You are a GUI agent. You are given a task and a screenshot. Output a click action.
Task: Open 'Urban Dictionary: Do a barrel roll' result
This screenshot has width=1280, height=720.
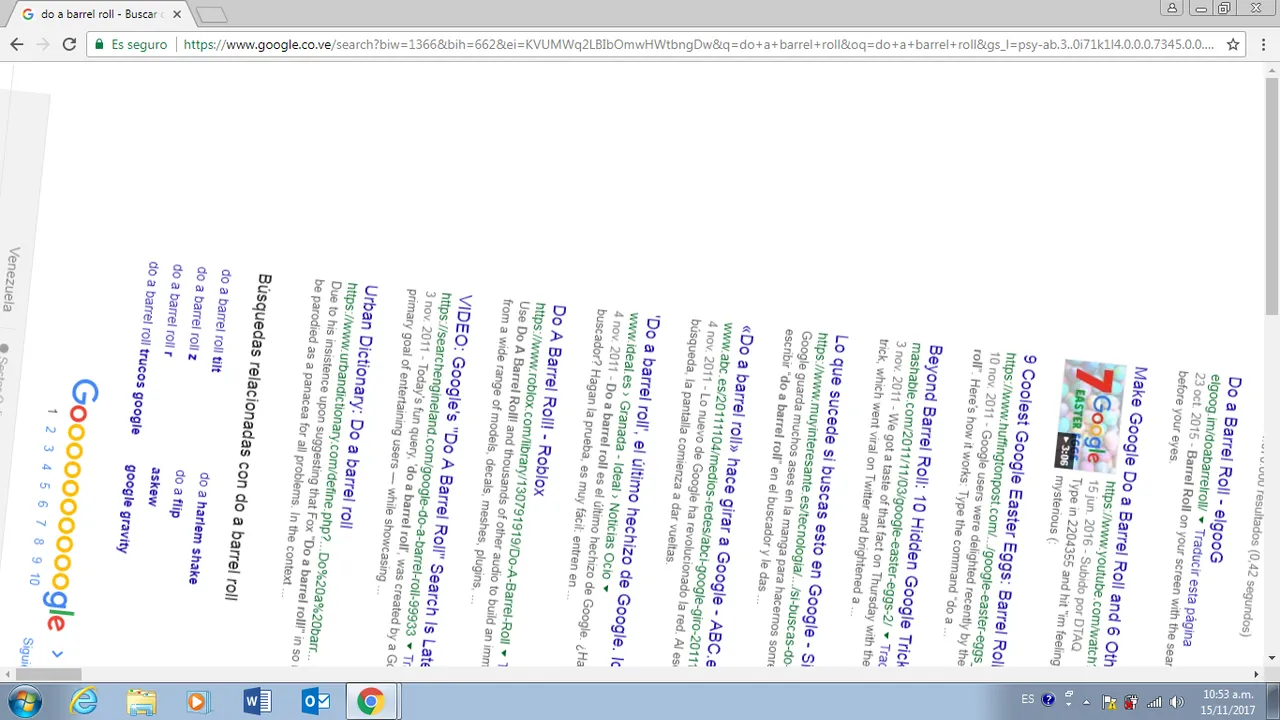tap(358, 407)
